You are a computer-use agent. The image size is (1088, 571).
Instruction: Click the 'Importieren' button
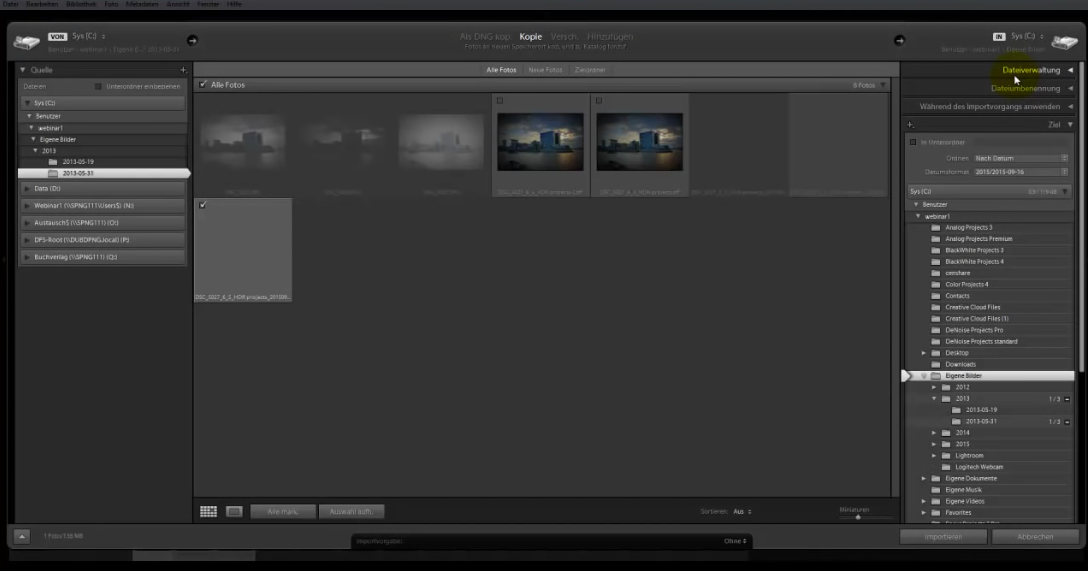click(942, 537)
